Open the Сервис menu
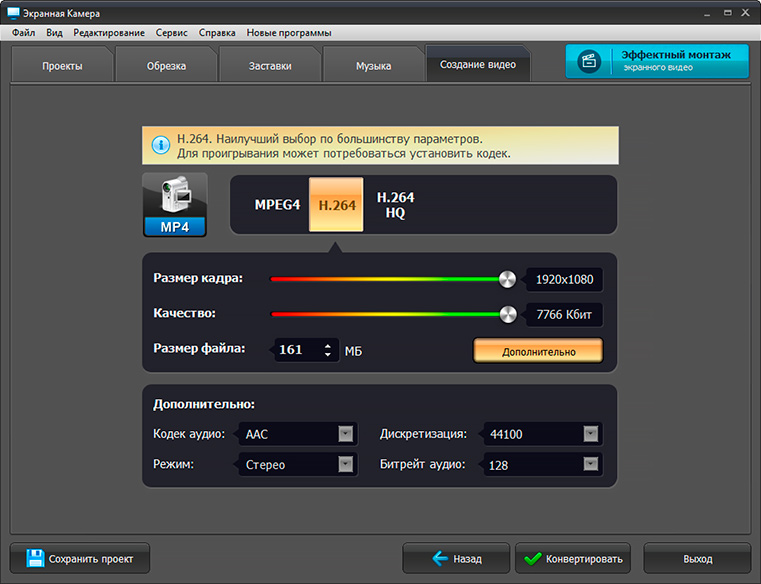761x584 pixels. (171, 33)
